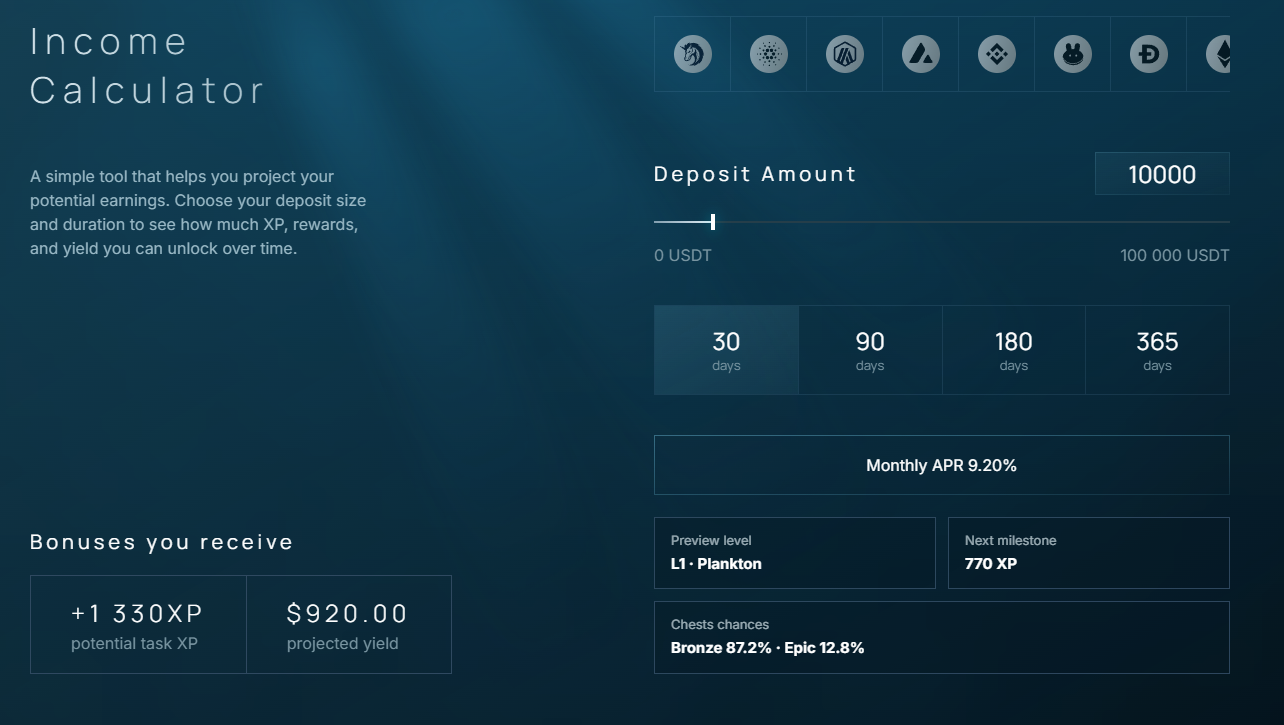Click the +1 330XP potential task XP box
The height and width of the screenshot is (725, 1284).
click(138, 624)
